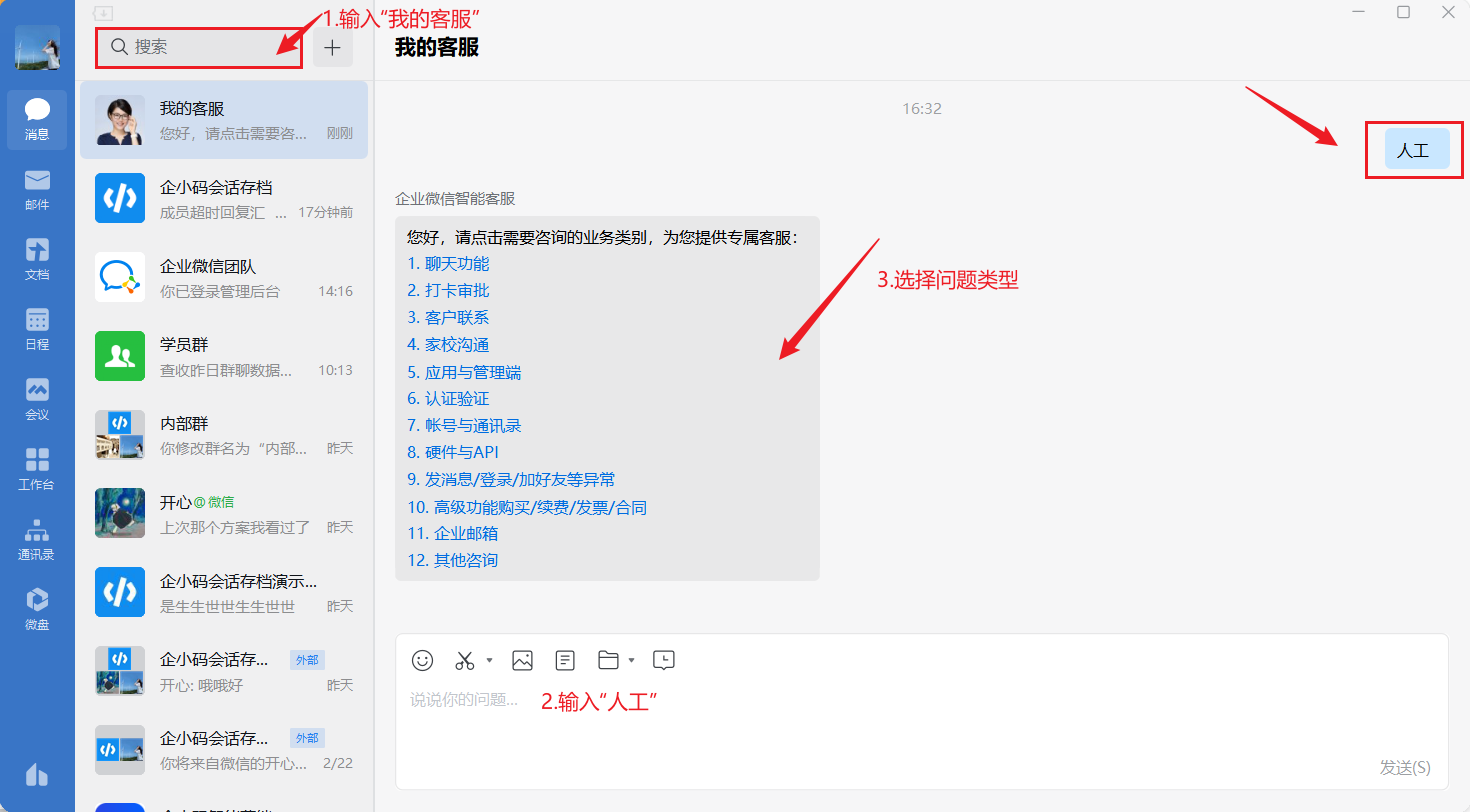Open 企小码会话存档演示 conversation
1470x812 pixels.
point(224,593)
